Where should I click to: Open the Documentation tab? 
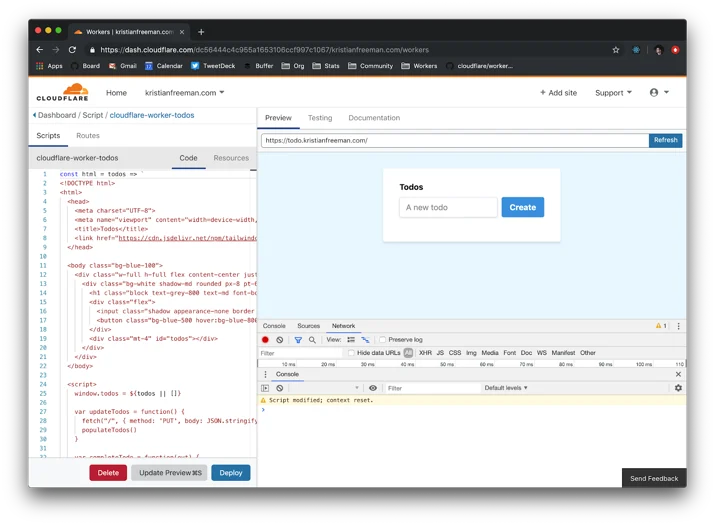coord(374,118)
